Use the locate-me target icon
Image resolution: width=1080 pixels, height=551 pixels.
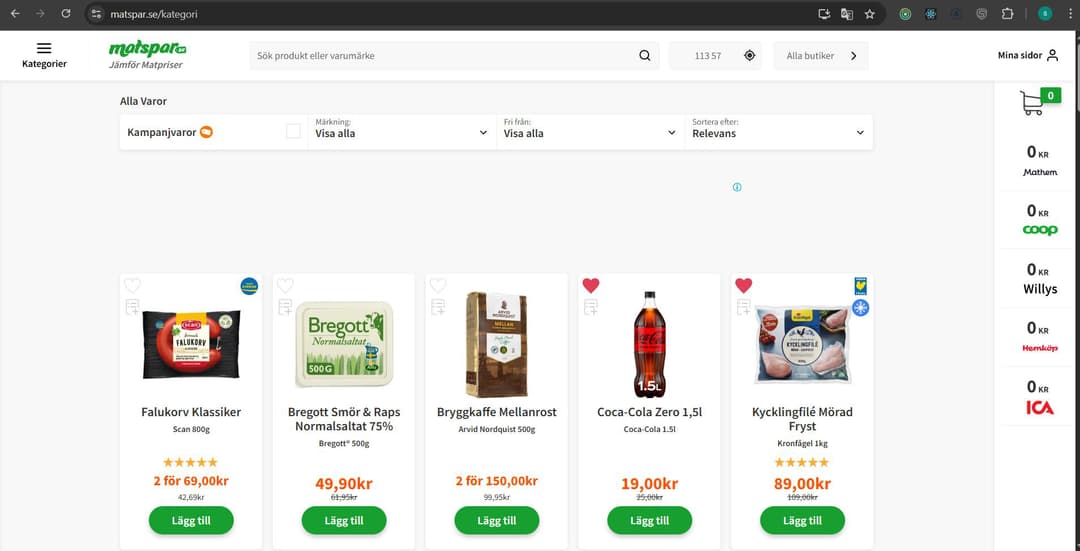750,56
